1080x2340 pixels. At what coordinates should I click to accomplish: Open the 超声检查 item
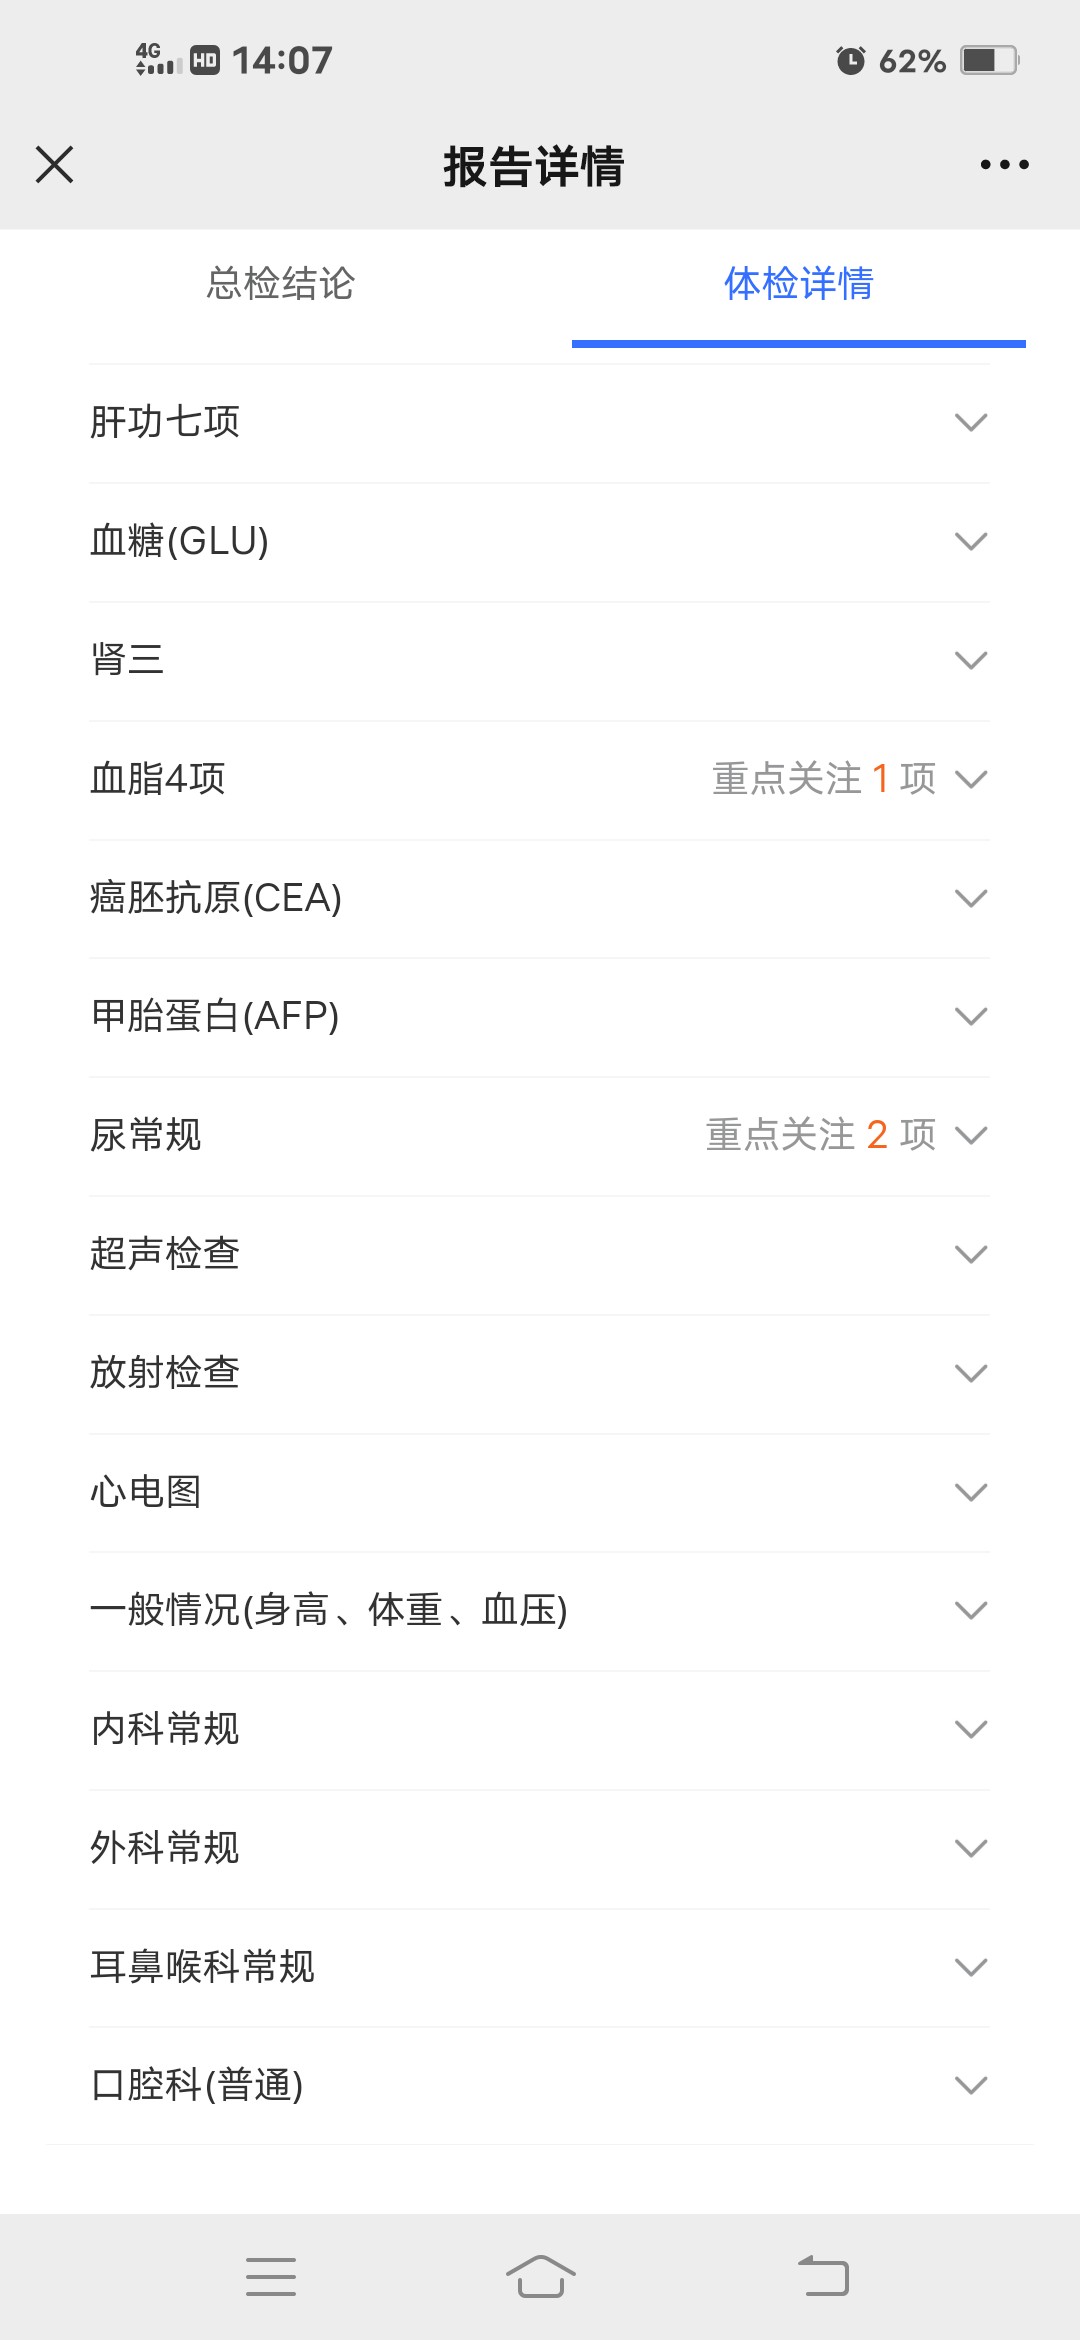(165, 1254)
